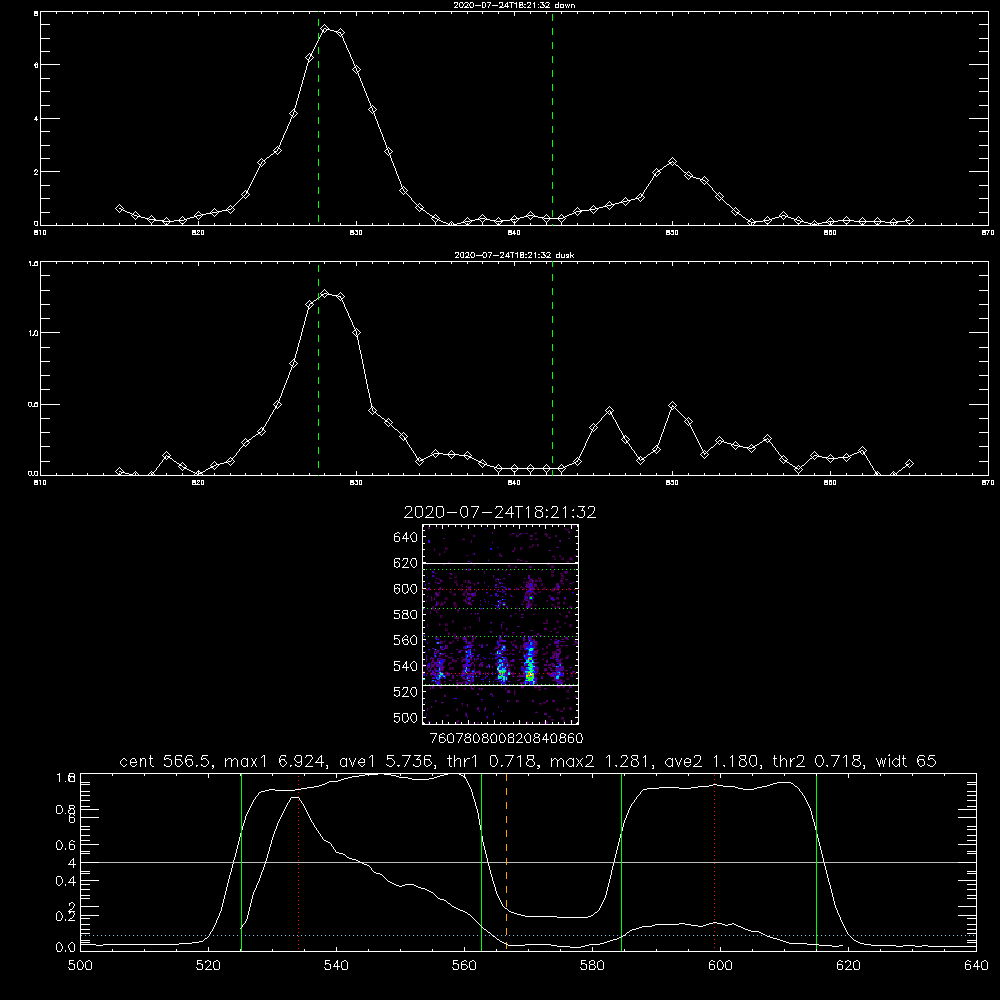Click the orange dashed center line at 566.5

506,862
